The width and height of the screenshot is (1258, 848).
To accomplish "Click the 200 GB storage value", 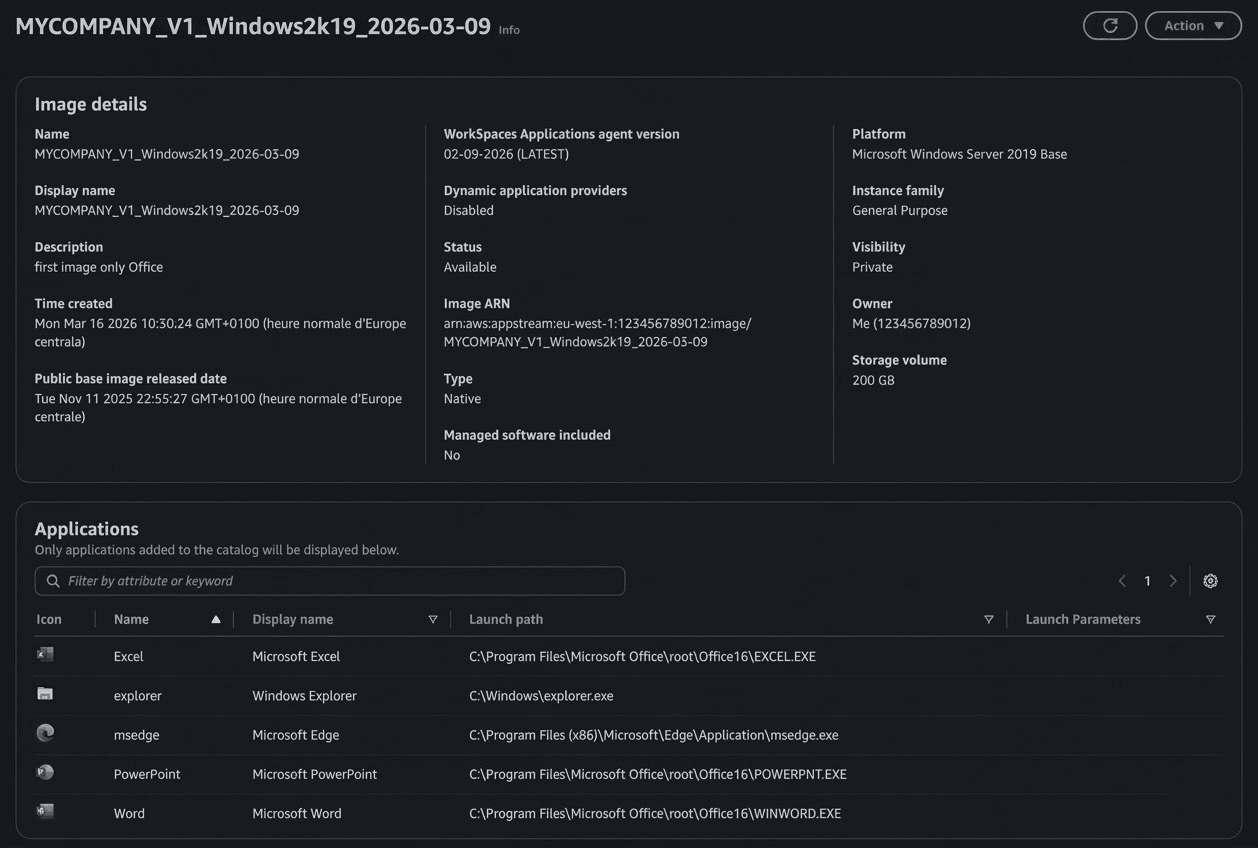I will tap(873, 381).
